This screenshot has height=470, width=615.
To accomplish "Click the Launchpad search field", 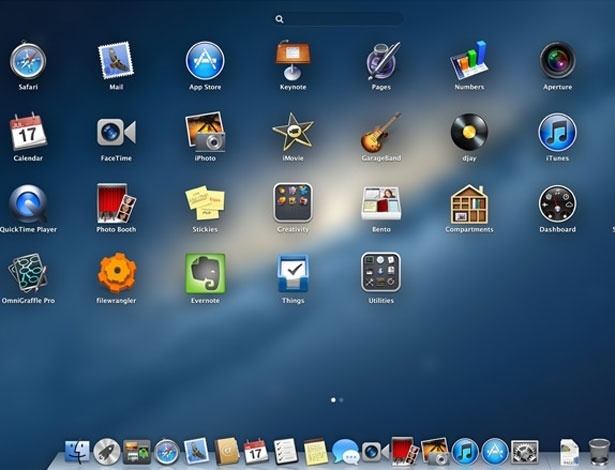I will pos(338,19).
